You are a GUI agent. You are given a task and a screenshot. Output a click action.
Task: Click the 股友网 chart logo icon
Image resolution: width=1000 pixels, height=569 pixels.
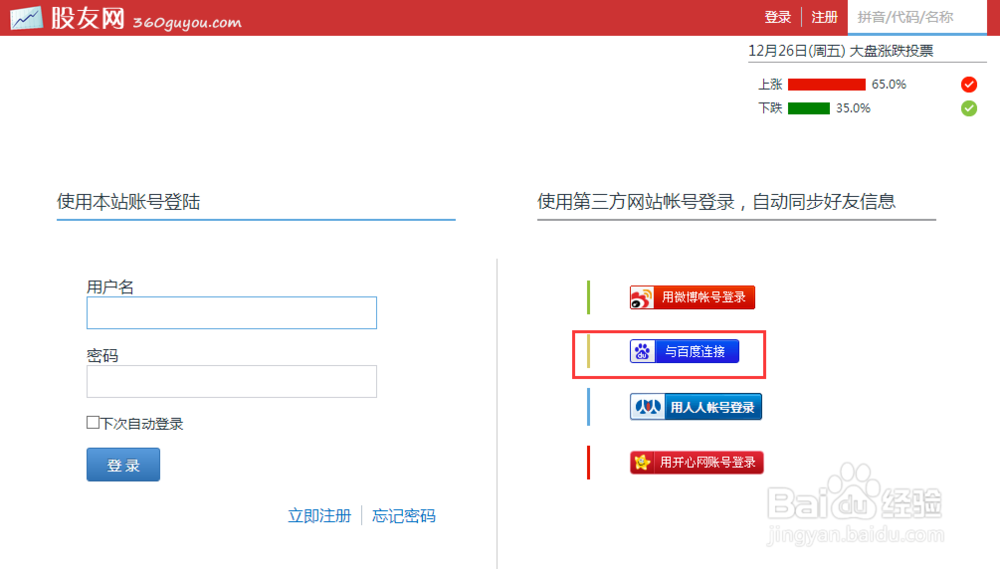click(x=27, y=18)
